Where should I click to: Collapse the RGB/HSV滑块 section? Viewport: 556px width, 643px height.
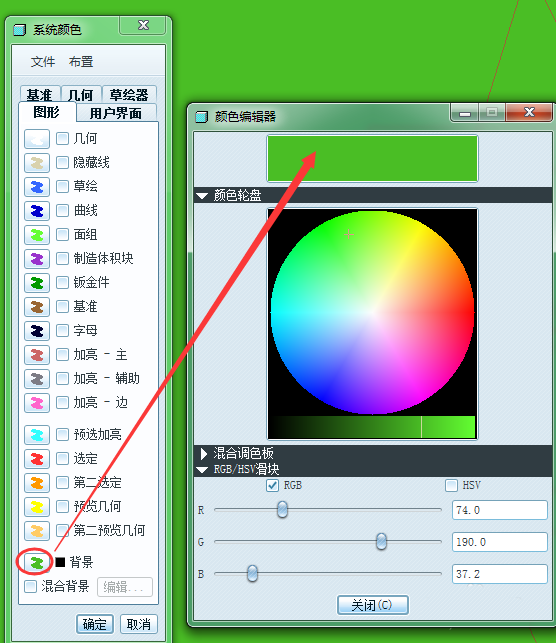coord(202,470)
